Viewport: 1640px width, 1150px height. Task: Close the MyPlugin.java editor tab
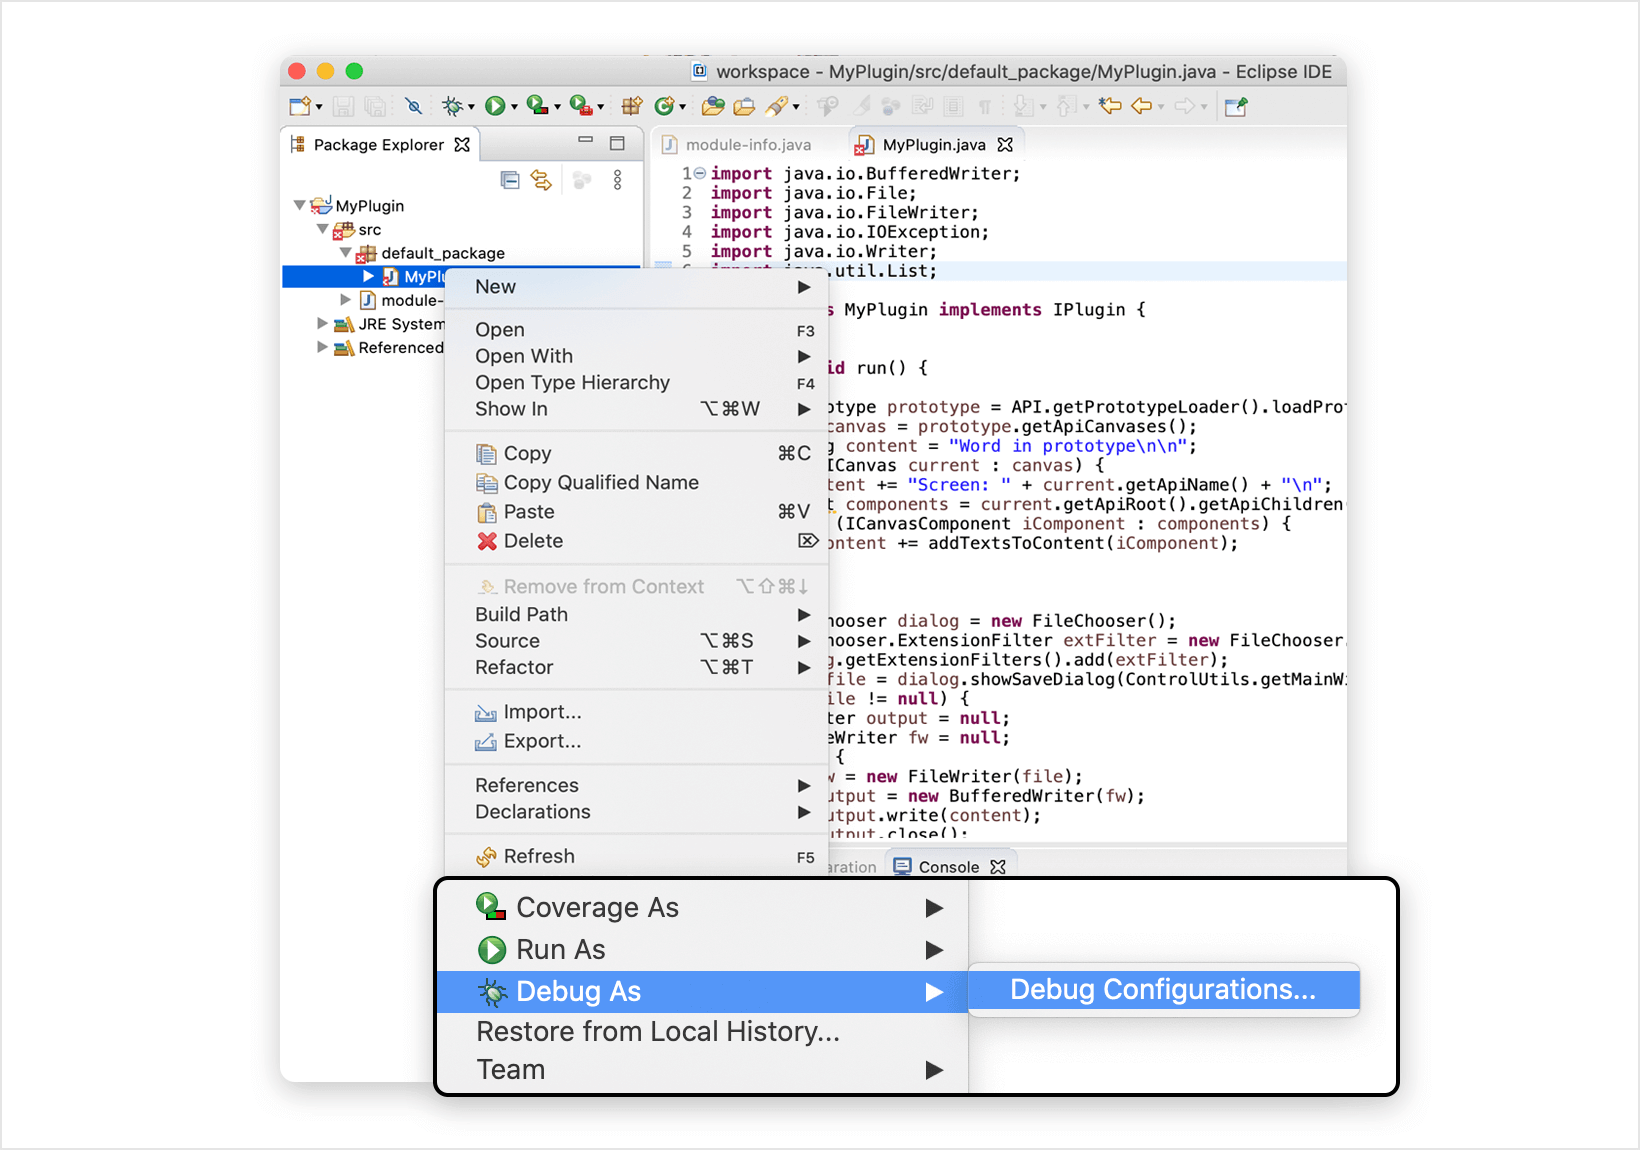pos(1005,145)
